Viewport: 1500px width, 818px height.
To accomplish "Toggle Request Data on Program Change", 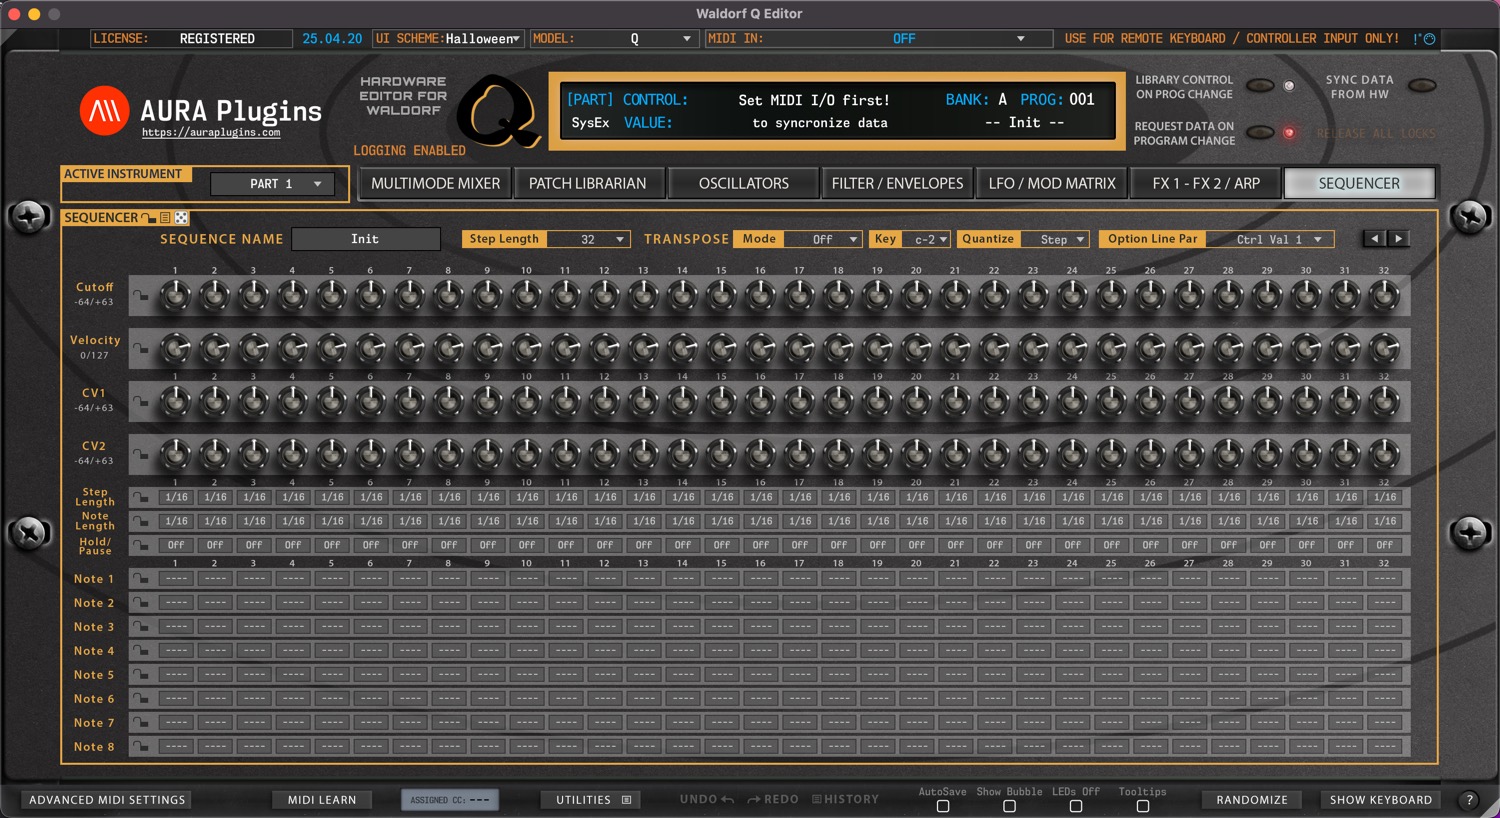I will click(1260, 133).
